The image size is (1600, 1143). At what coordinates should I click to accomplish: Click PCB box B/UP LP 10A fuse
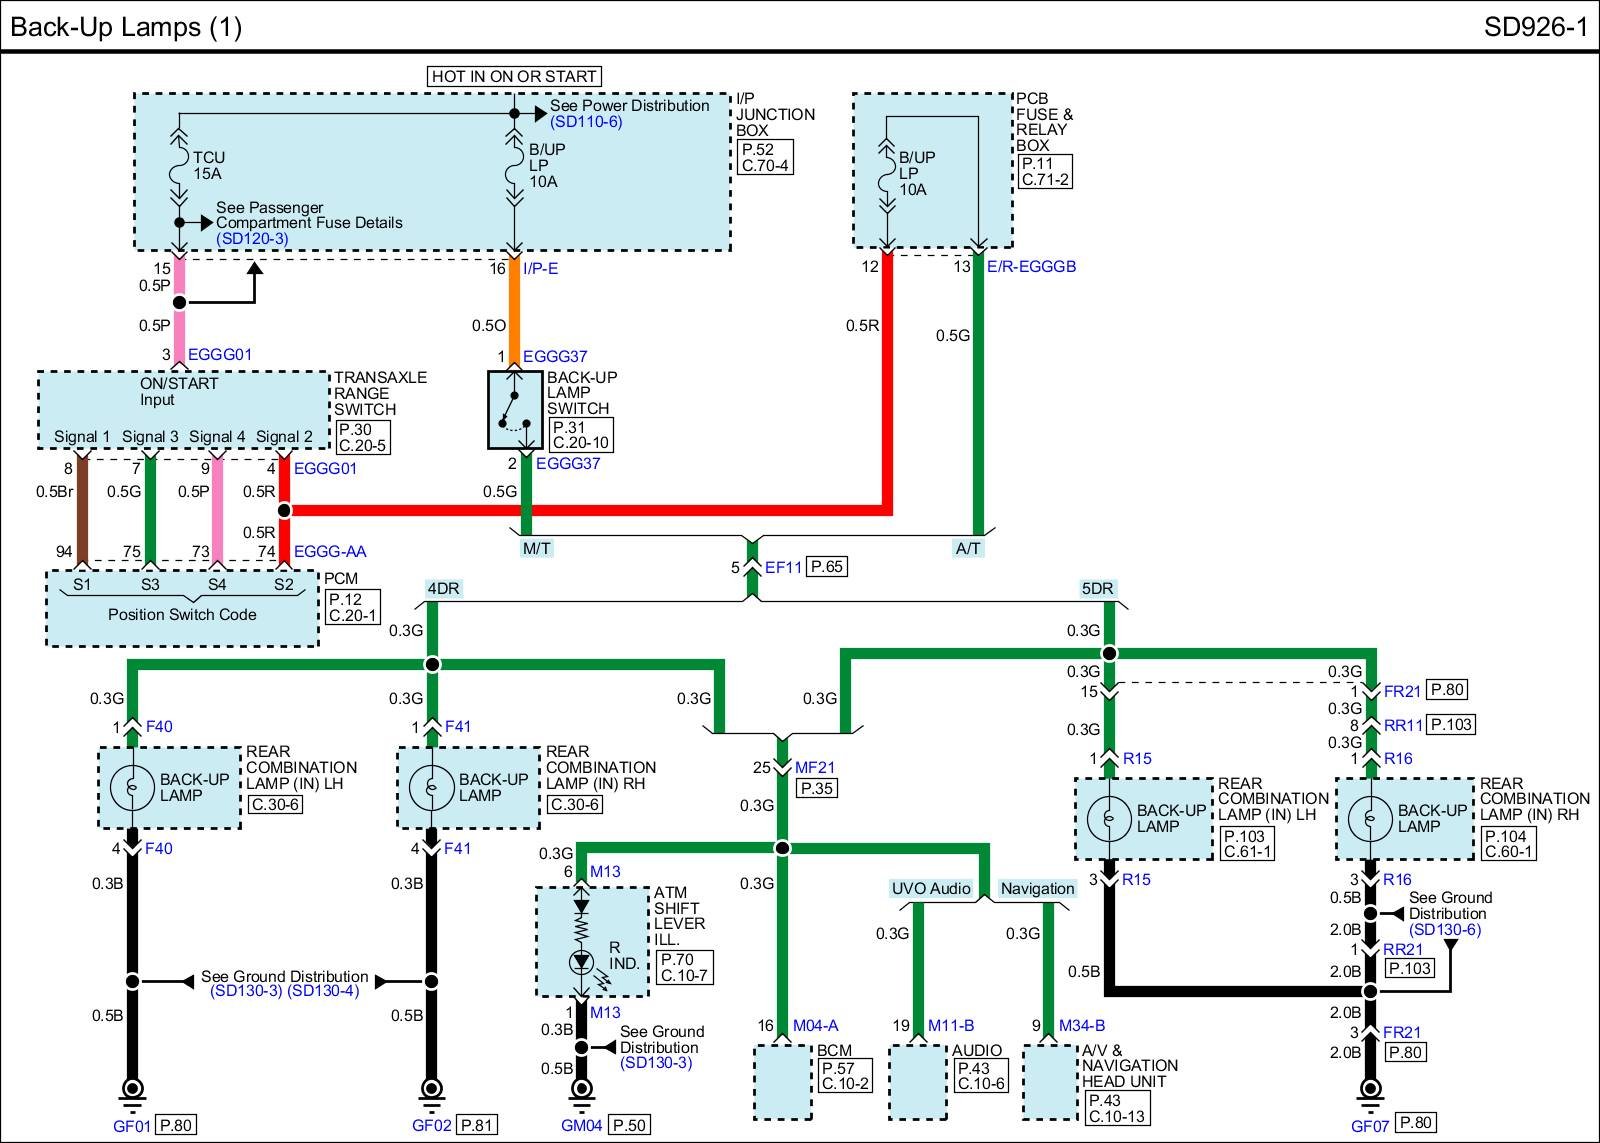click(886, 172)
